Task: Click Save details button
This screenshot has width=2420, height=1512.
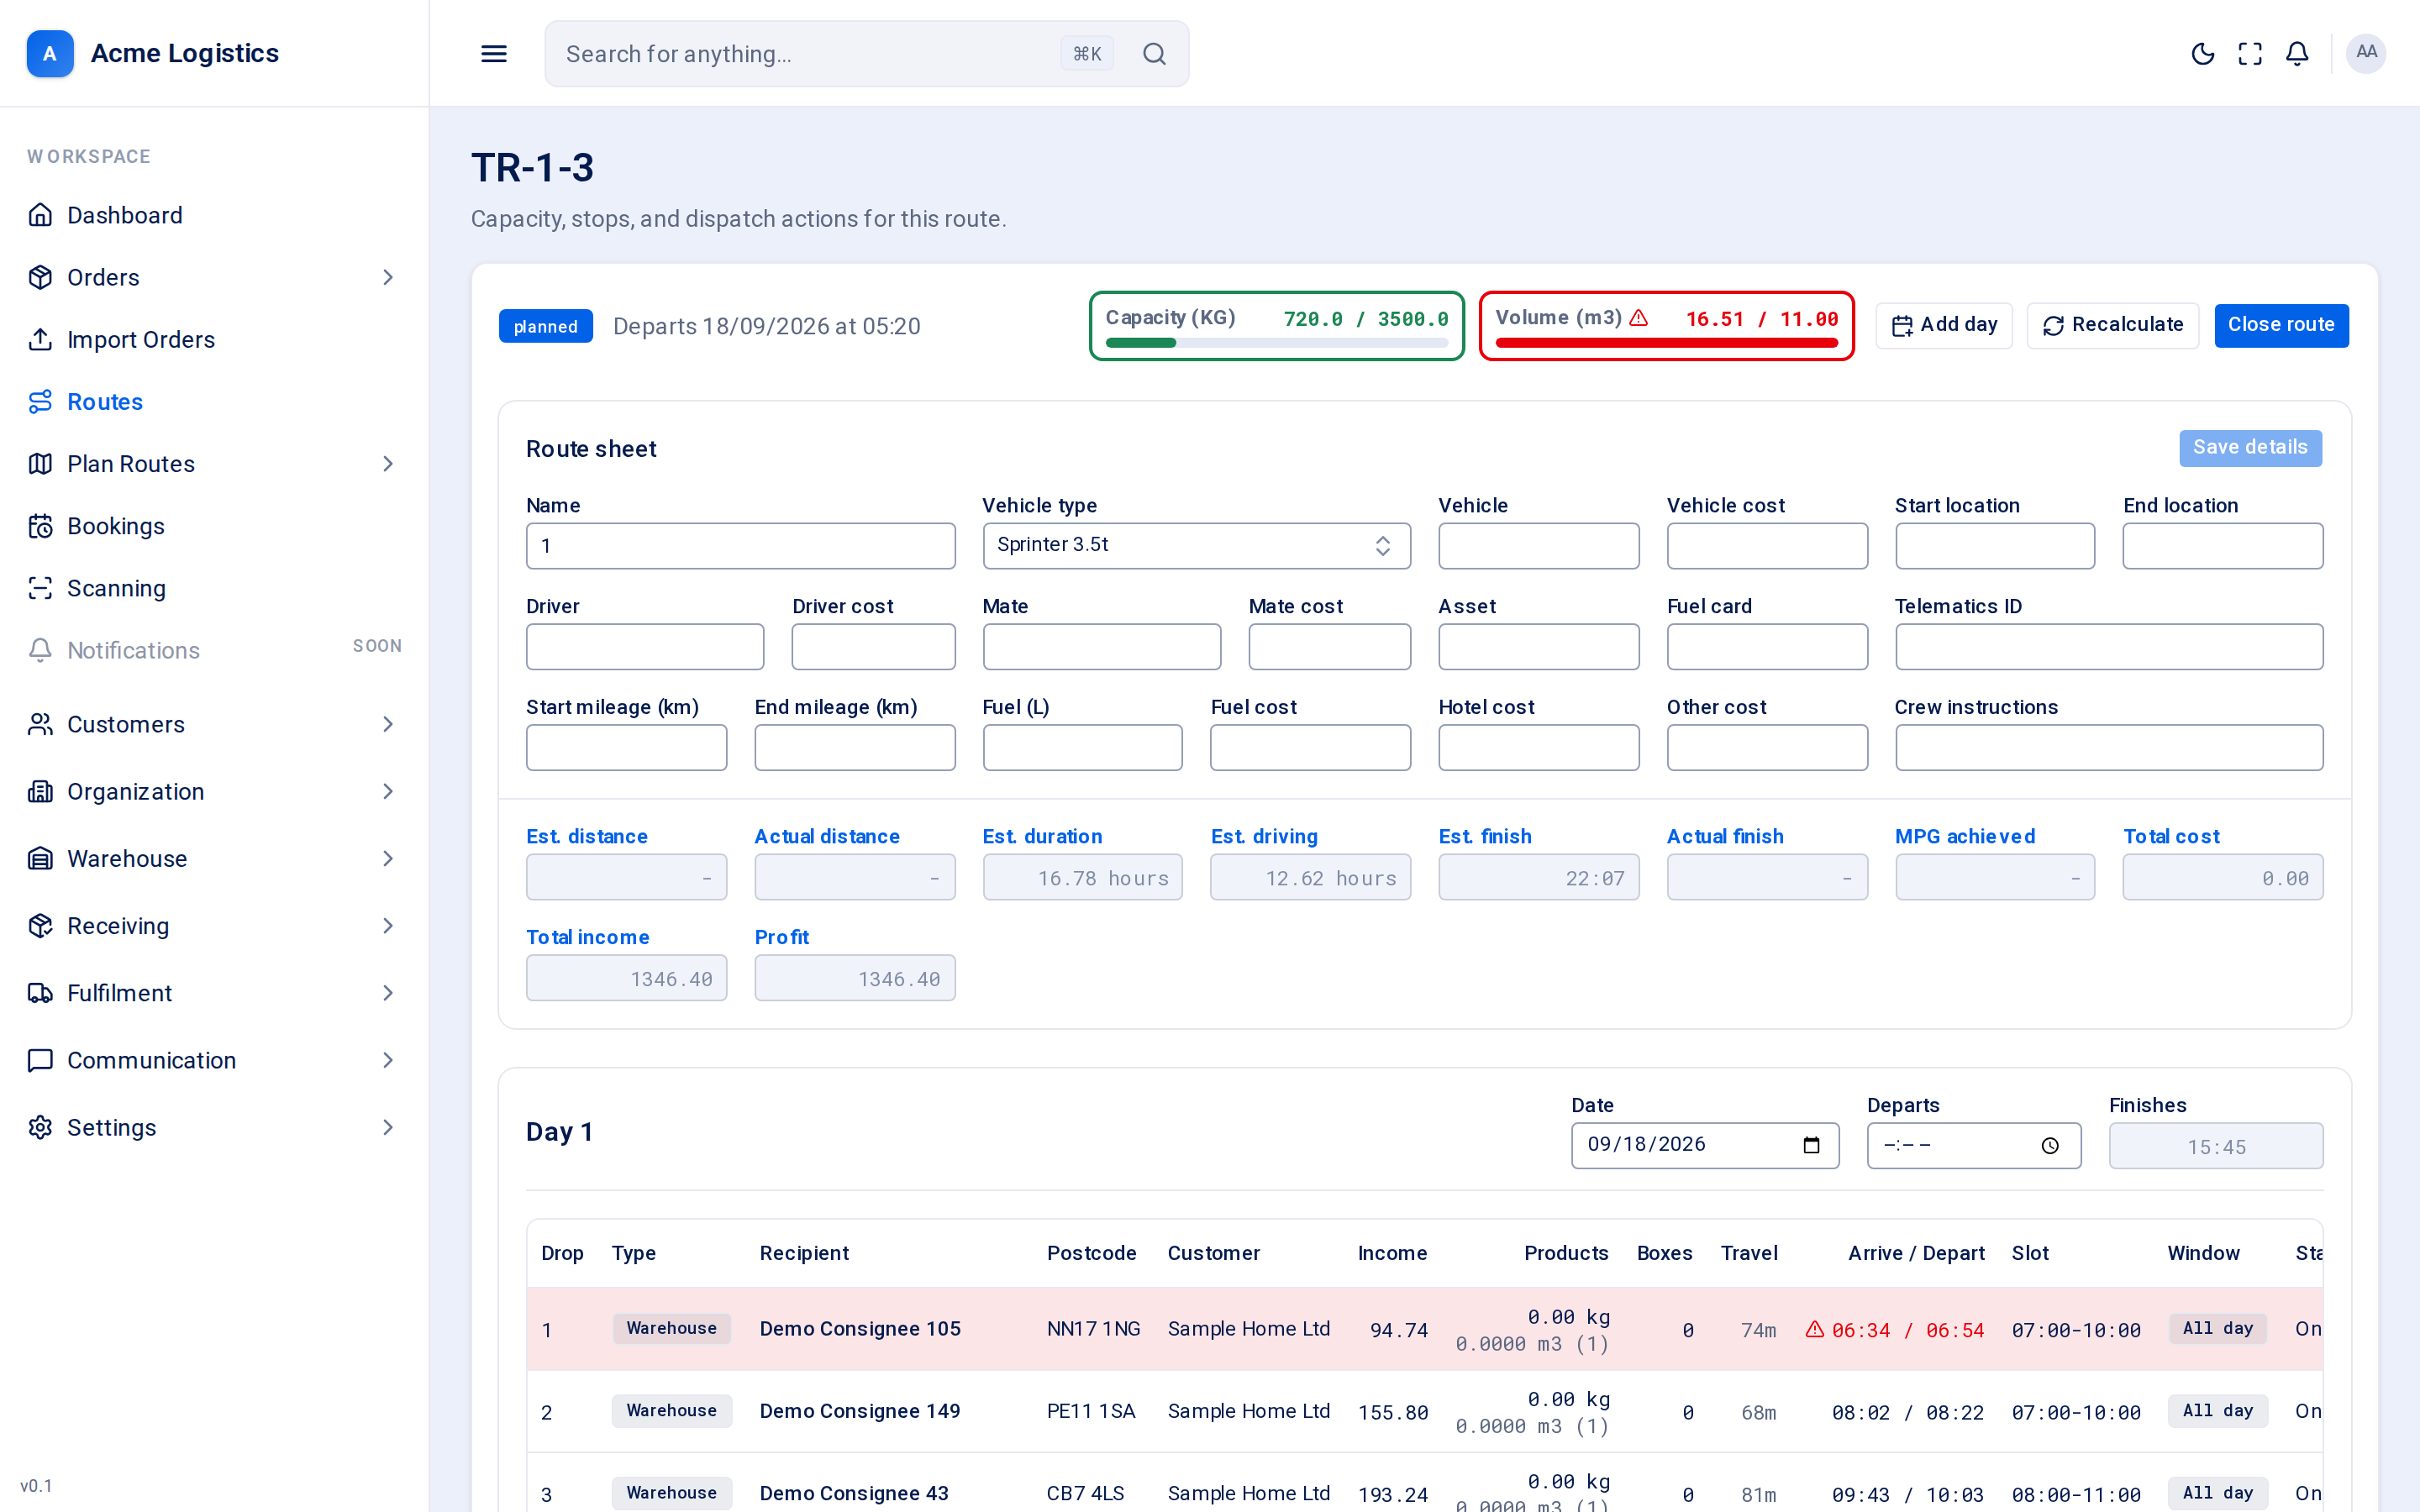Action: click(x=2250, y=447)
